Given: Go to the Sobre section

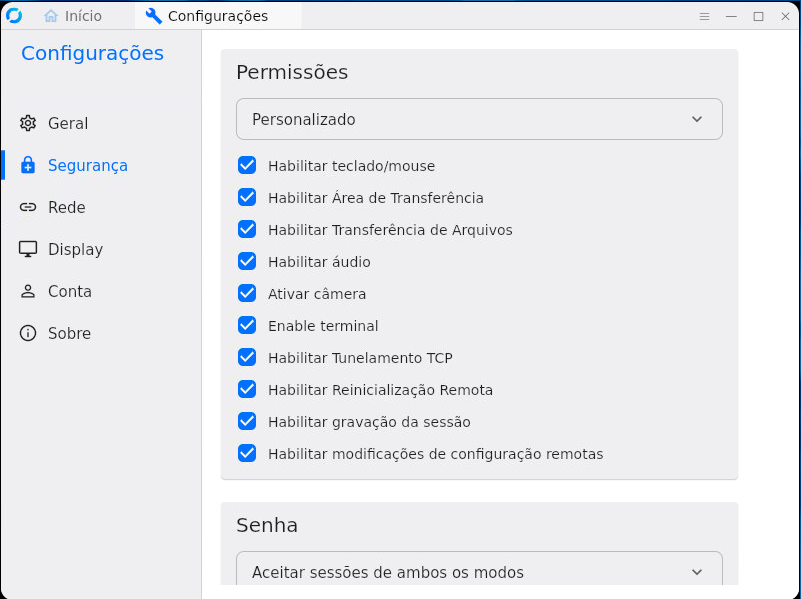Looking at the screenshot, I should click(69, 333).
